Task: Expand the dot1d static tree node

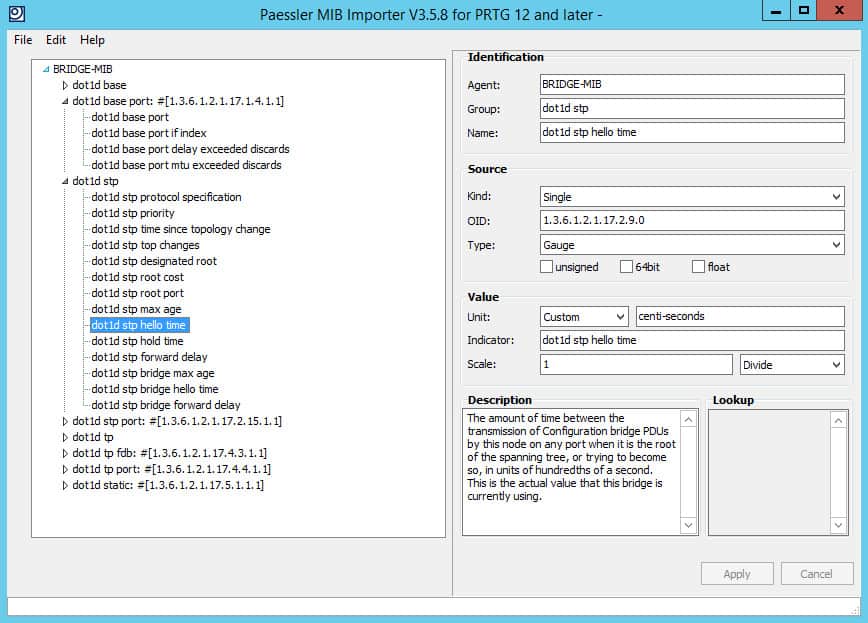Action: click(x=64, y=485)
